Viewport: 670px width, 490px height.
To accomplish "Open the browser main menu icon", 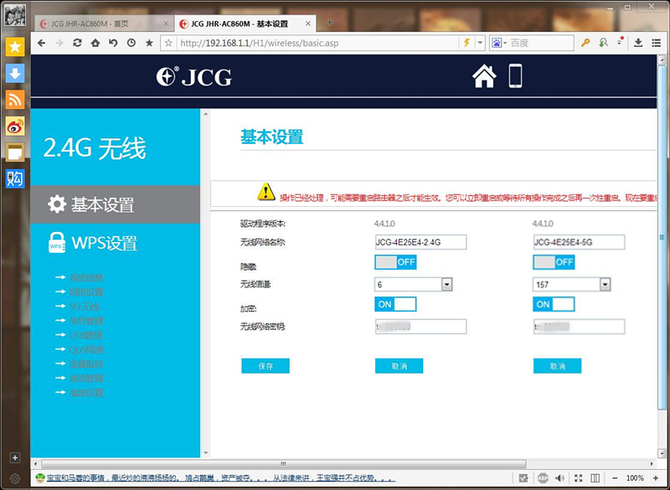I will pyautogui.click(x=656, y=43).
